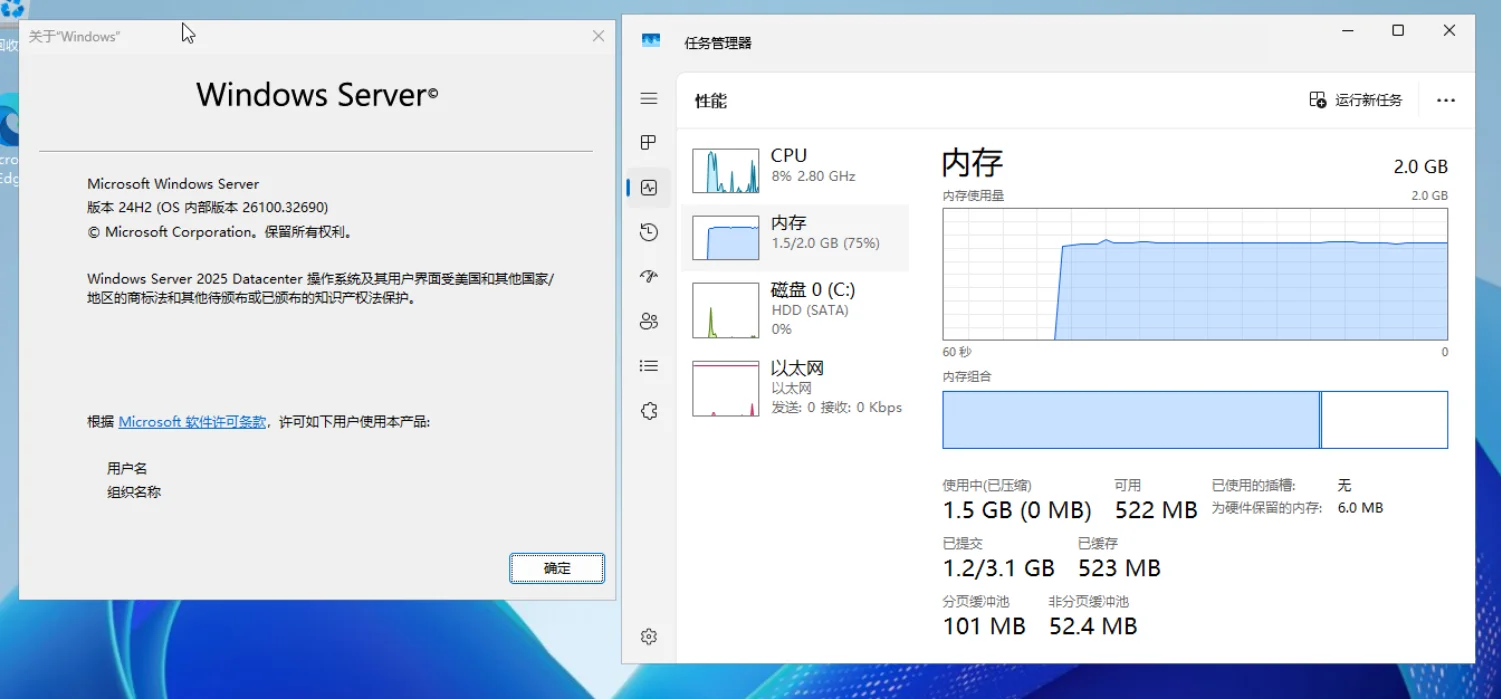Click '组织名称' label in About dialog

click(134, 492)
